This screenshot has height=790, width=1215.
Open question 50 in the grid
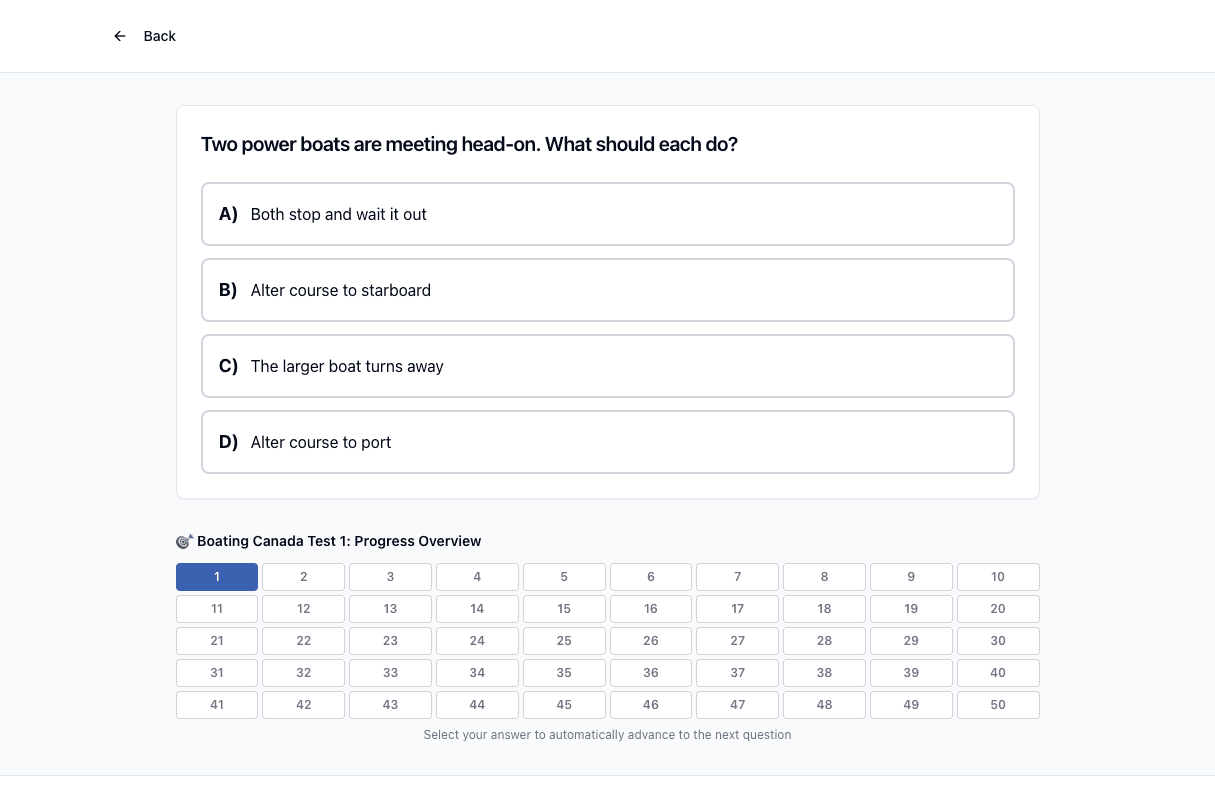(x=998, y=705)
